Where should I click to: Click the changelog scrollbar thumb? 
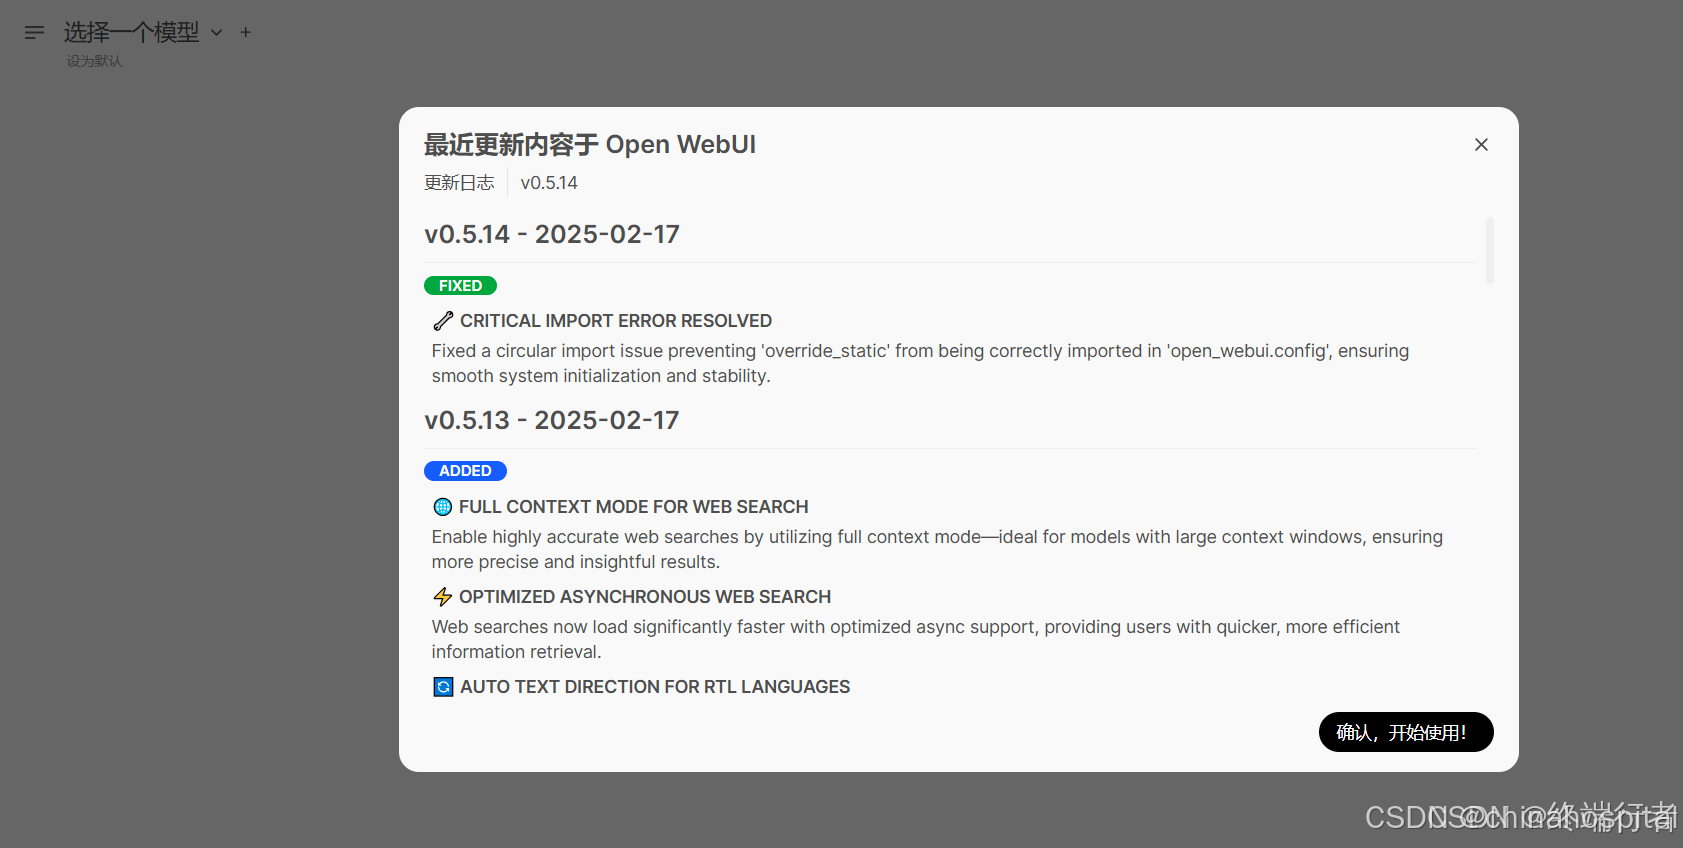tap(1489, 250)
